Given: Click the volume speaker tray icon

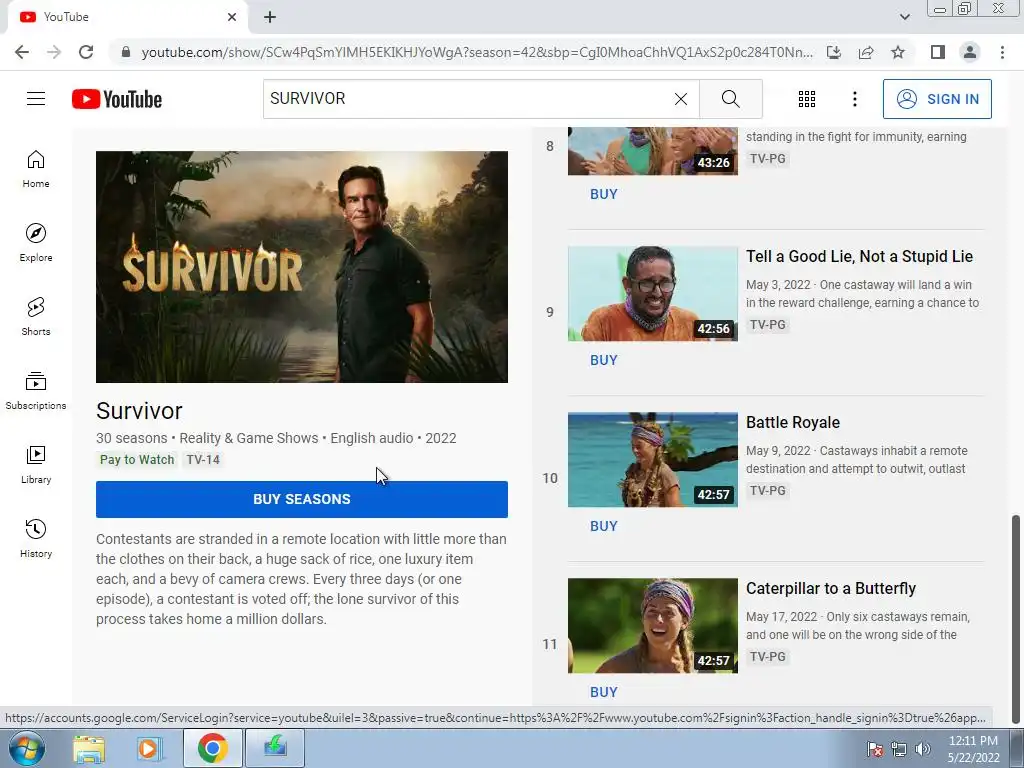Looking at the screenshot, I should click(x=923, y=749).
